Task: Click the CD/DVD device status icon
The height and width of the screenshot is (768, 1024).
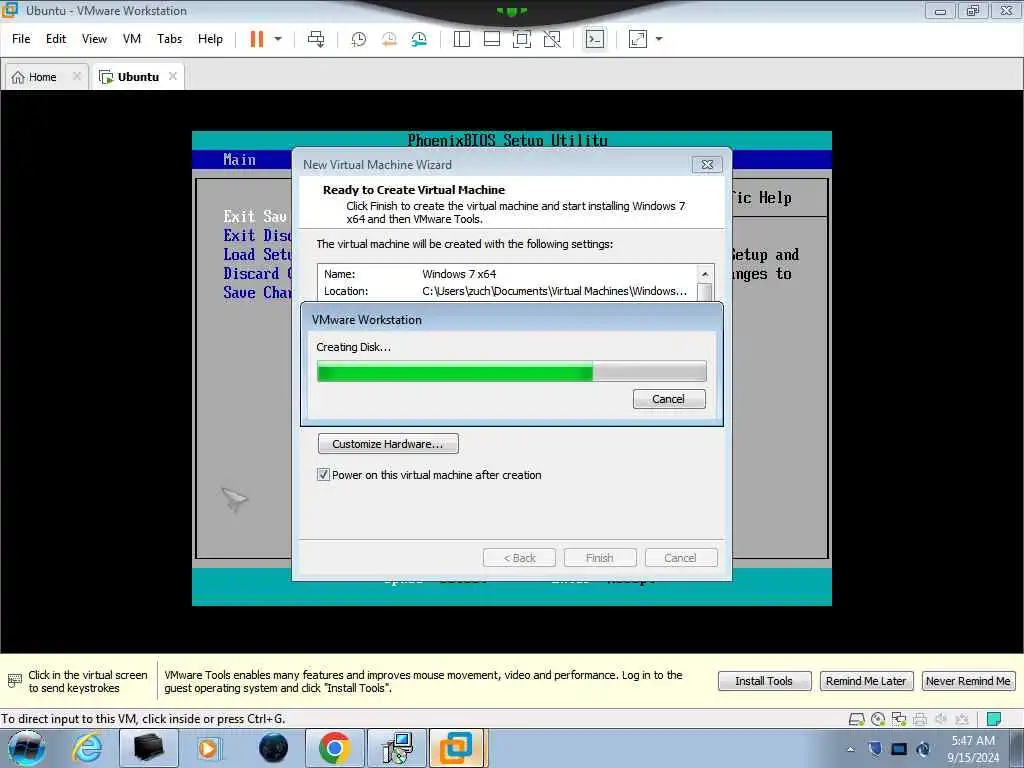Action: click(x=878, y=719)
